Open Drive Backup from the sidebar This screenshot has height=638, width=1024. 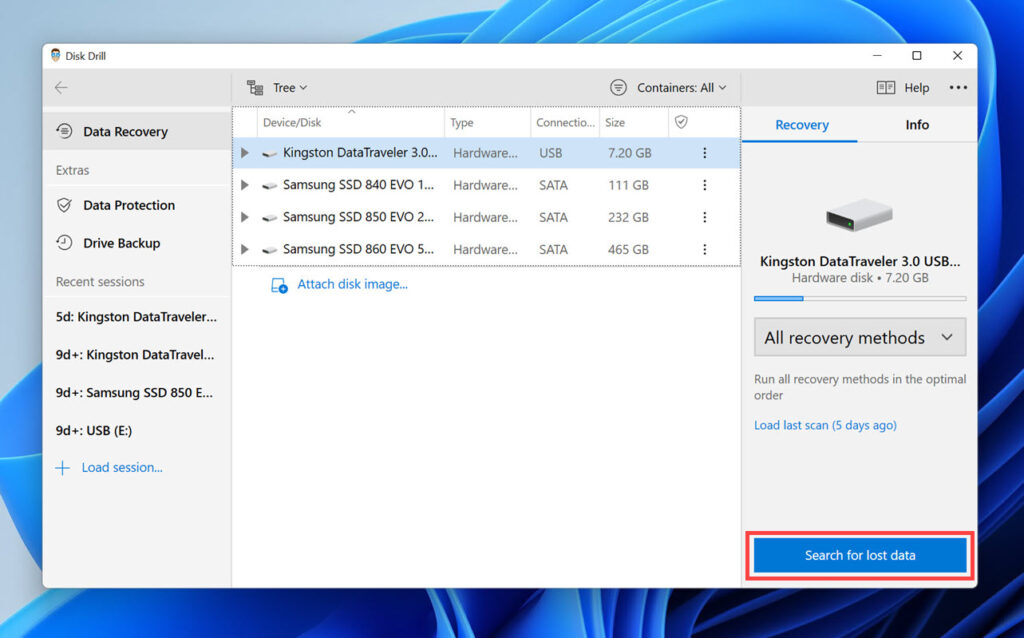click(121, 243)
